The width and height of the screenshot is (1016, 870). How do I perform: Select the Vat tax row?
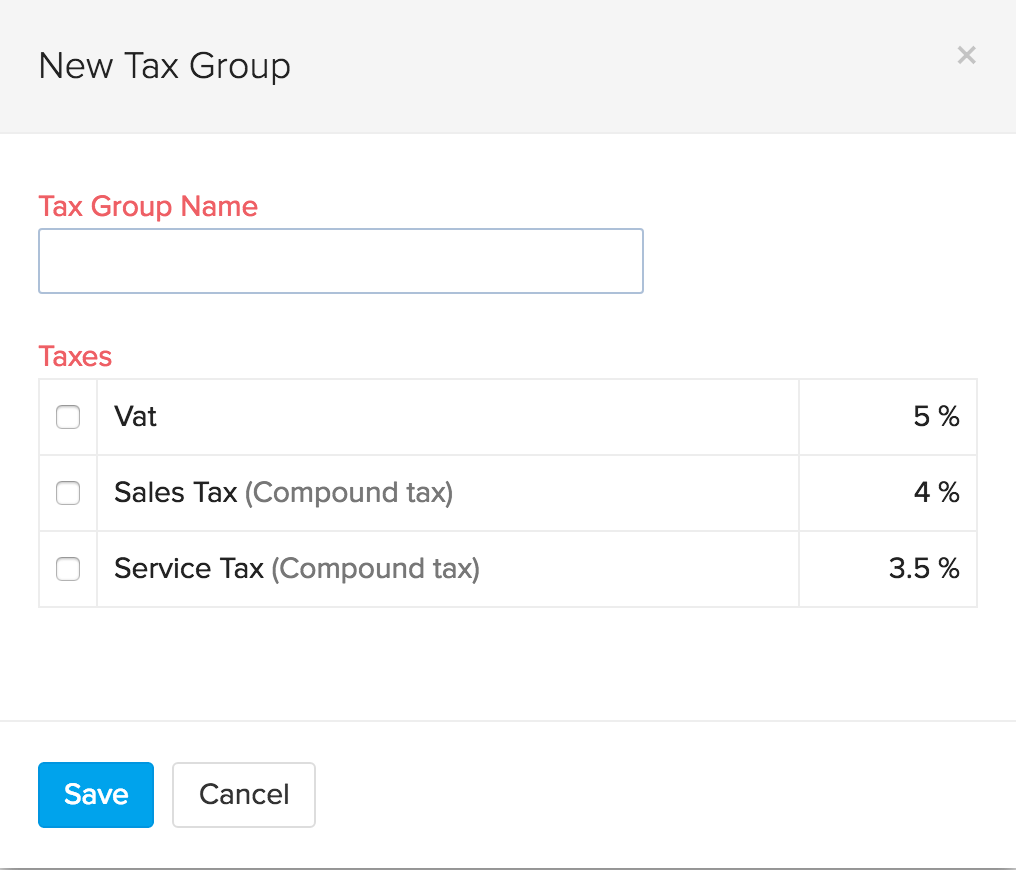[x=135, y=416]
